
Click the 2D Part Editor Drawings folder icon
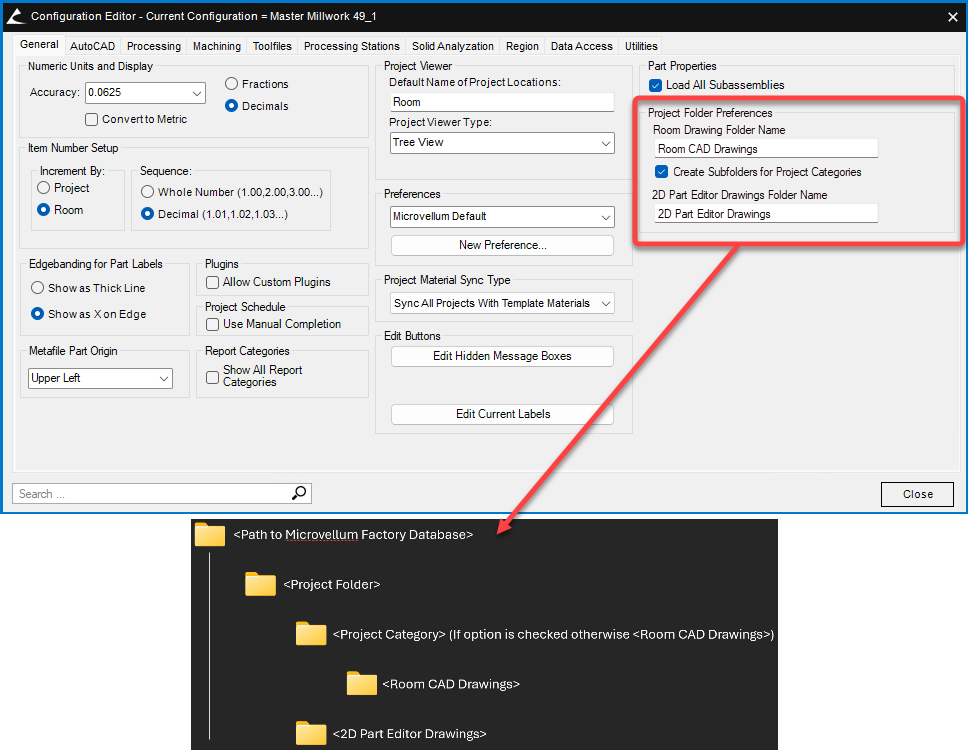311,733
